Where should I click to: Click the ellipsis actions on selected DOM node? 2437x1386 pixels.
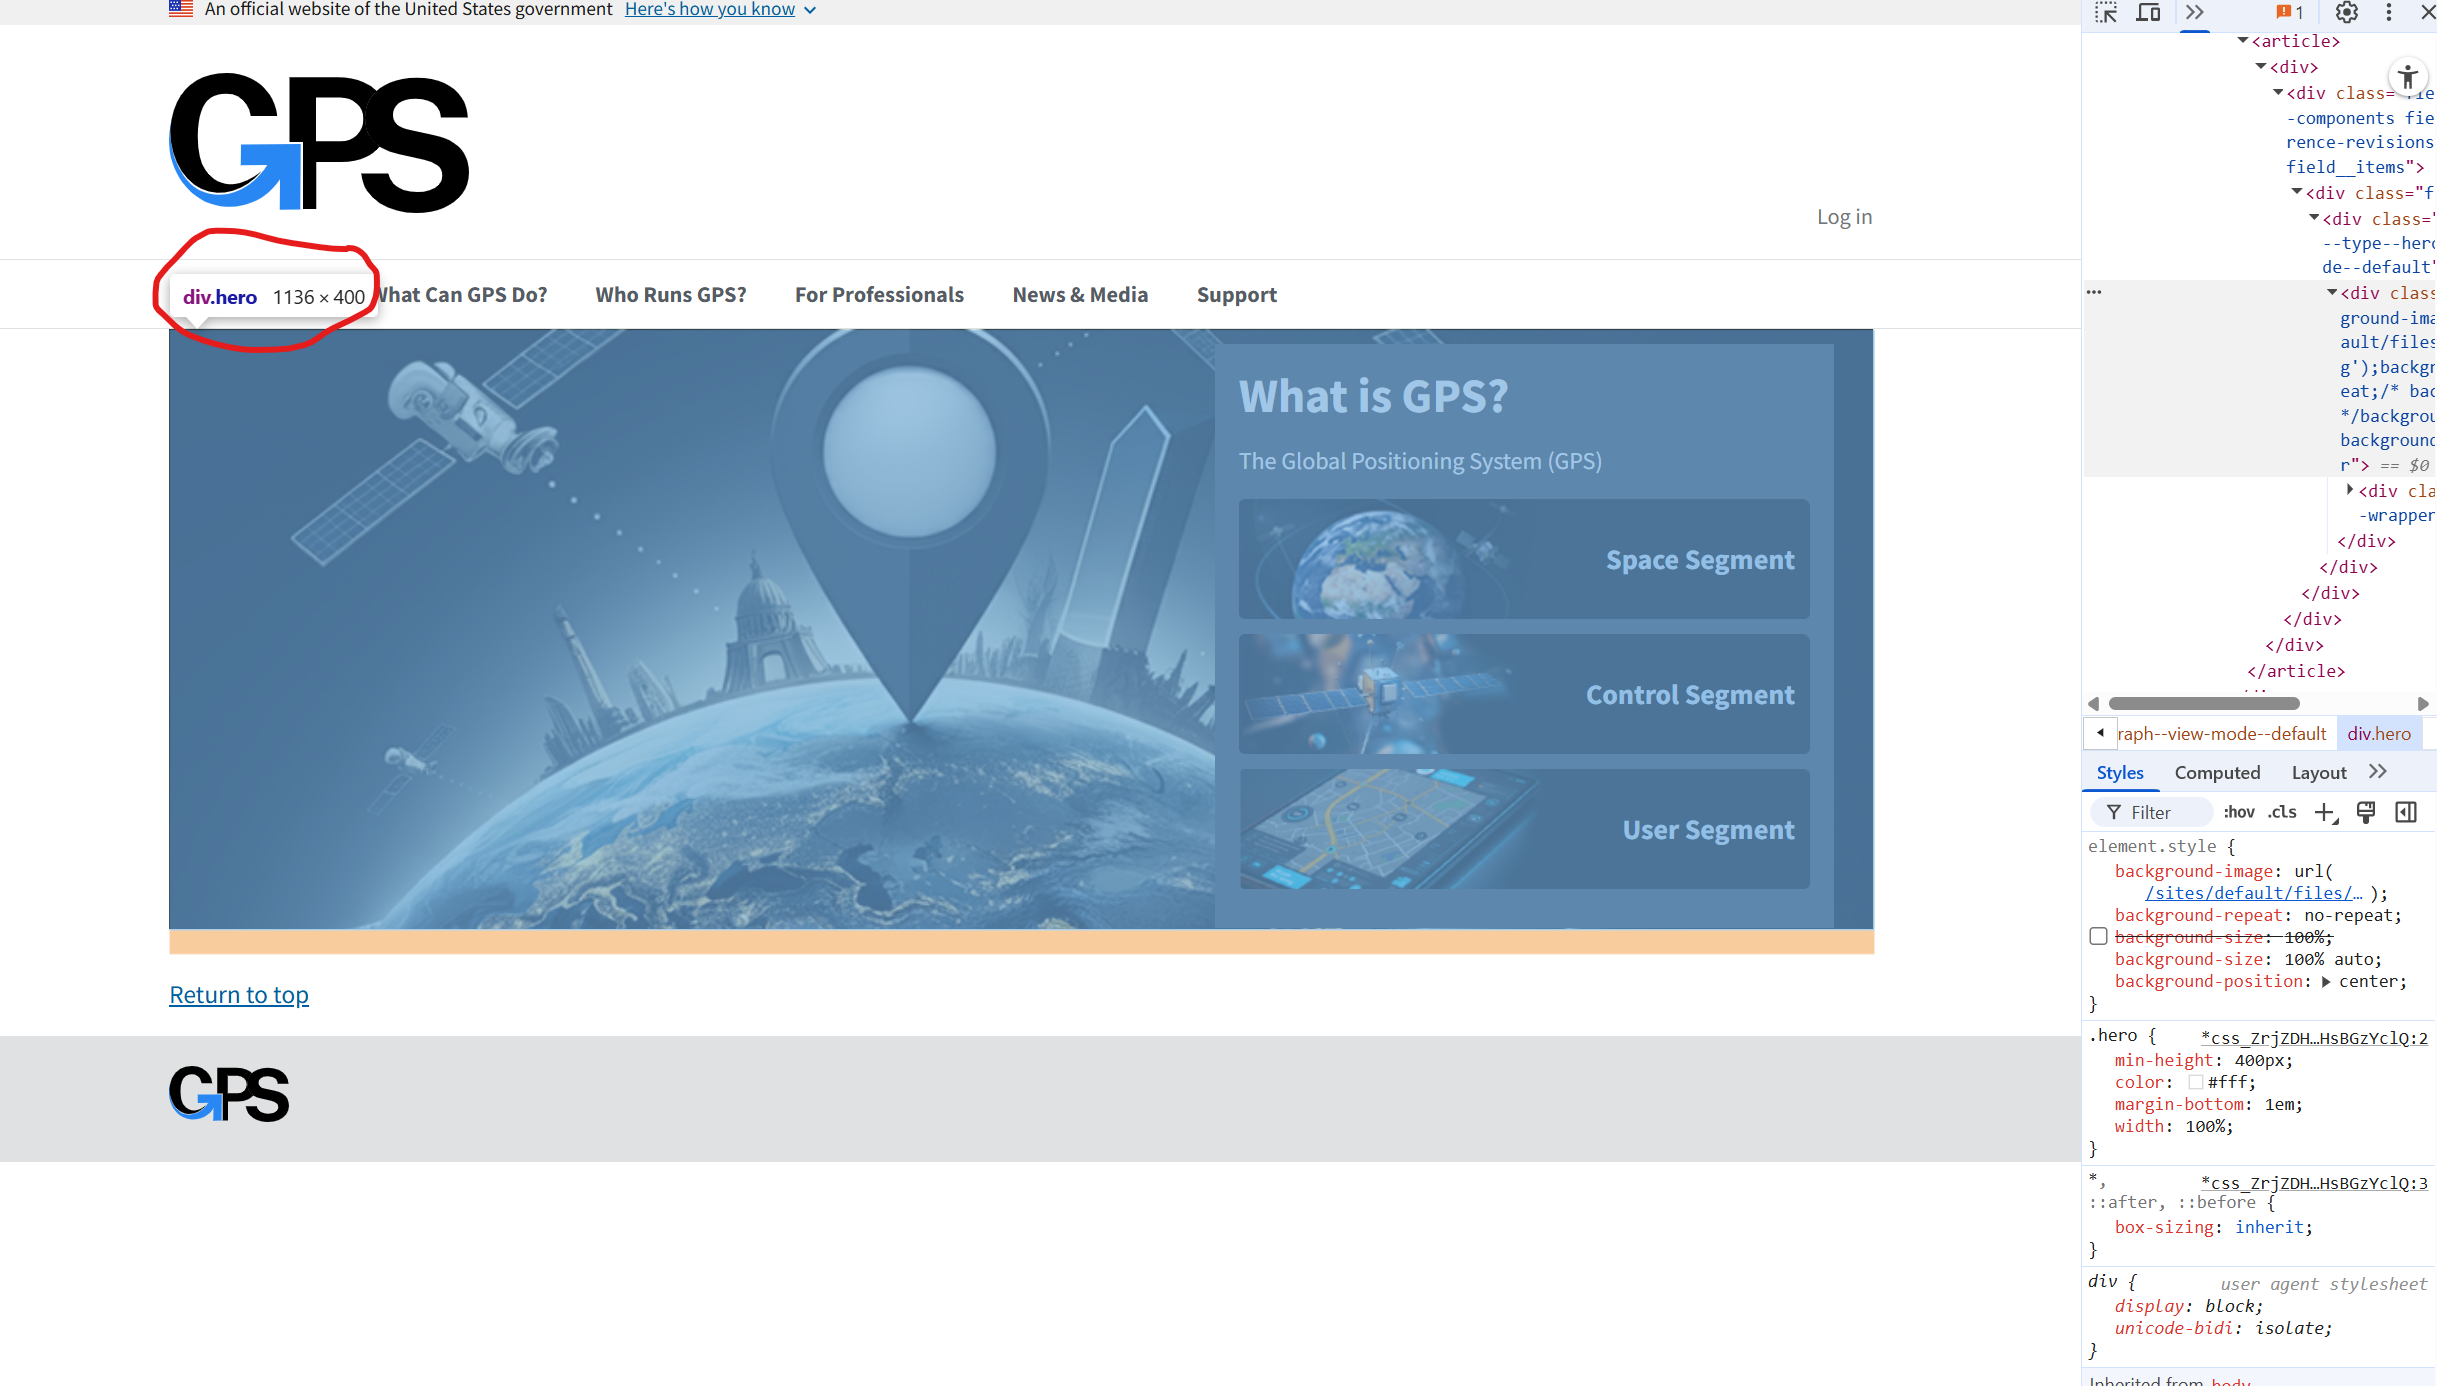tap(2094, 292)
